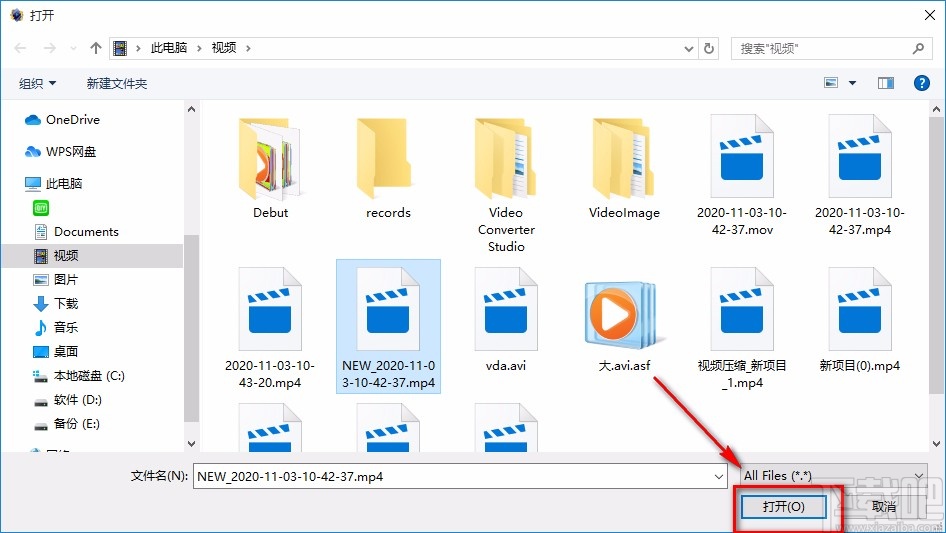
Task: Go up one folder level
Action: pos(95,48)
